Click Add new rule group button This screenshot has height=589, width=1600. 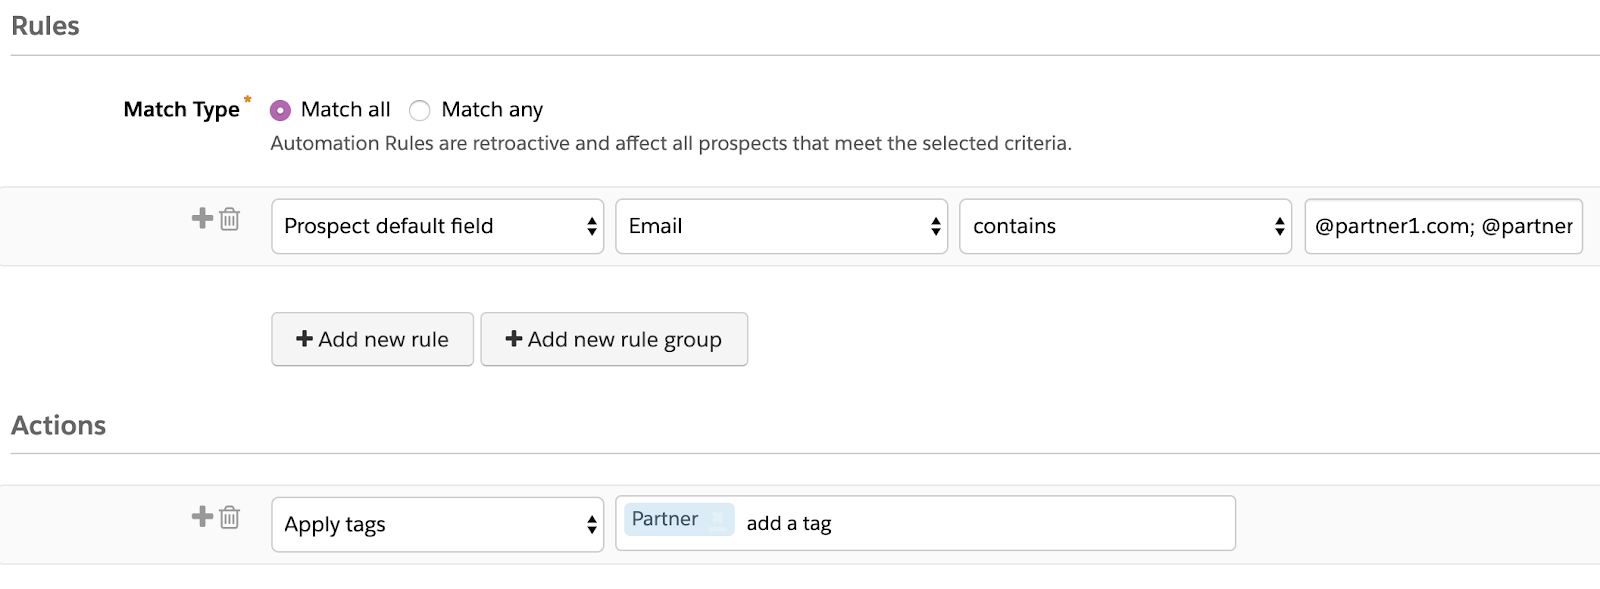[x=614, y=340]
